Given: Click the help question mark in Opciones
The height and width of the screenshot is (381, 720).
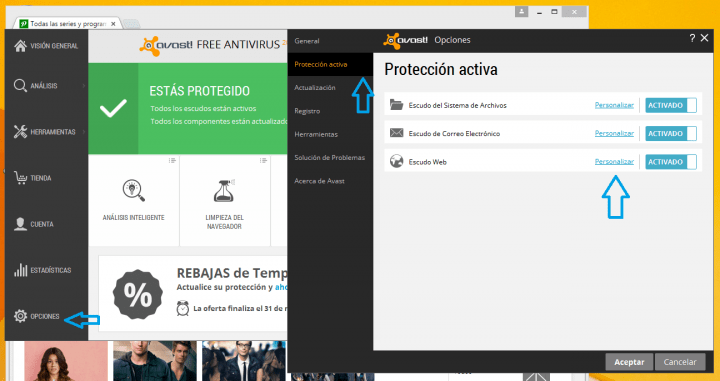Looking at the screenshot, I should pos(692,39).
